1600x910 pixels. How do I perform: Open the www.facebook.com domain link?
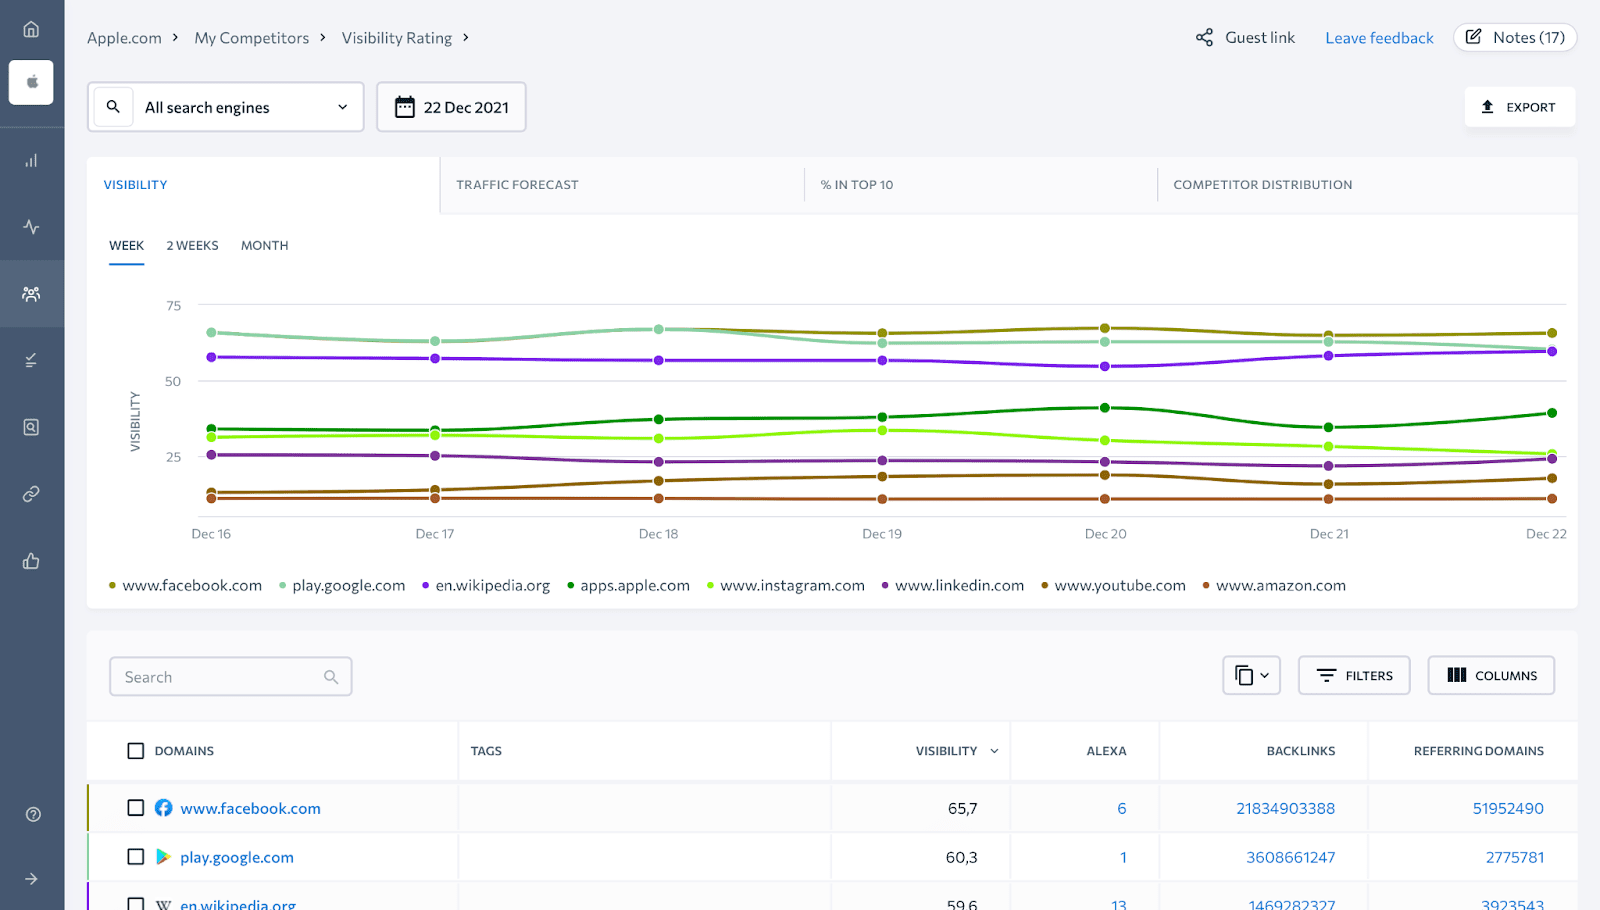coord(250,808)
